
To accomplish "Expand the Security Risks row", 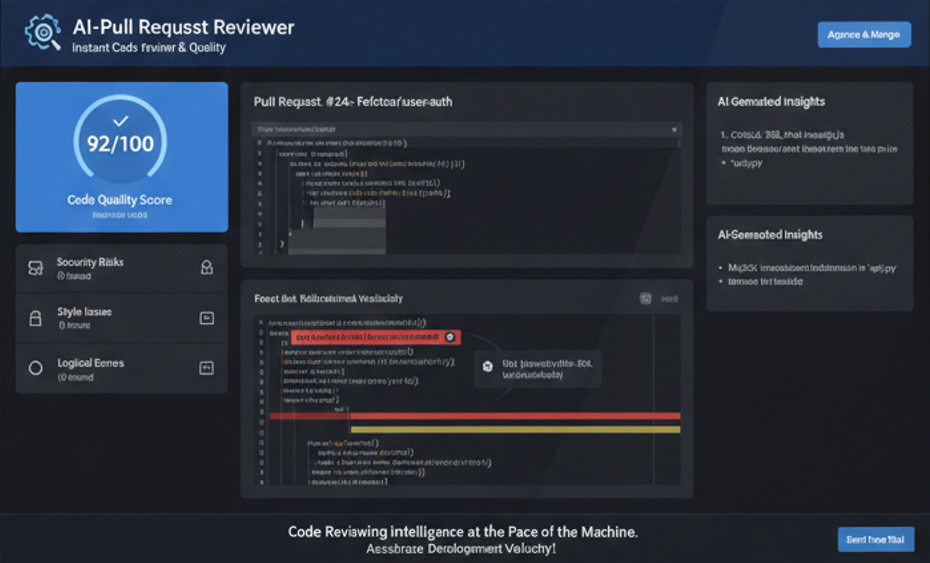I will pyautogui.click(x=121, y=267).
